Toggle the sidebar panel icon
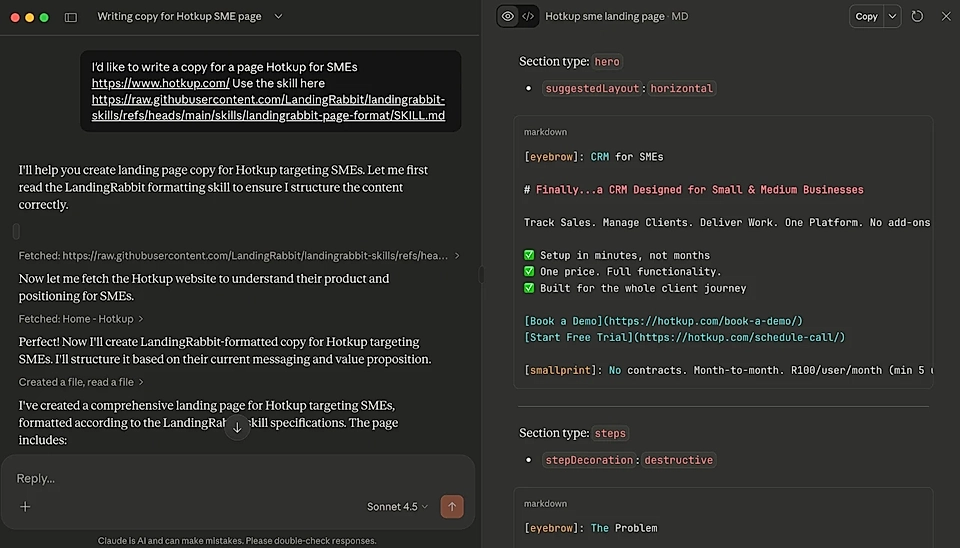Screen dimensions: 960x548 point(71,17)
